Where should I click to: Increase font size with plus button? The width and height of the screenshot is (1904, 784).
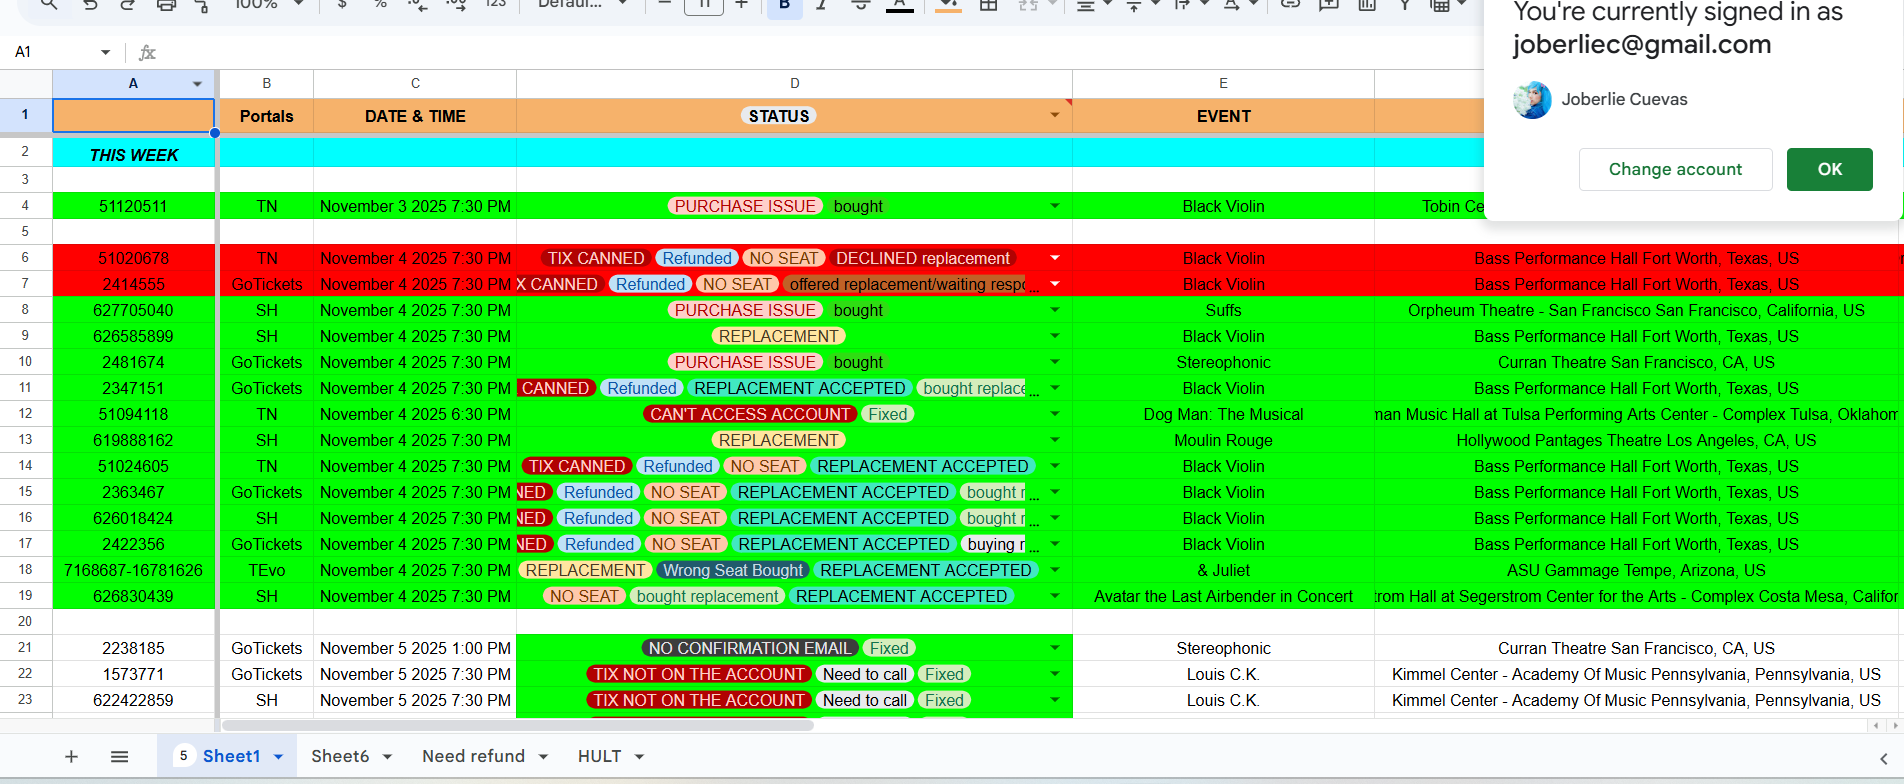tap(741, 5)
